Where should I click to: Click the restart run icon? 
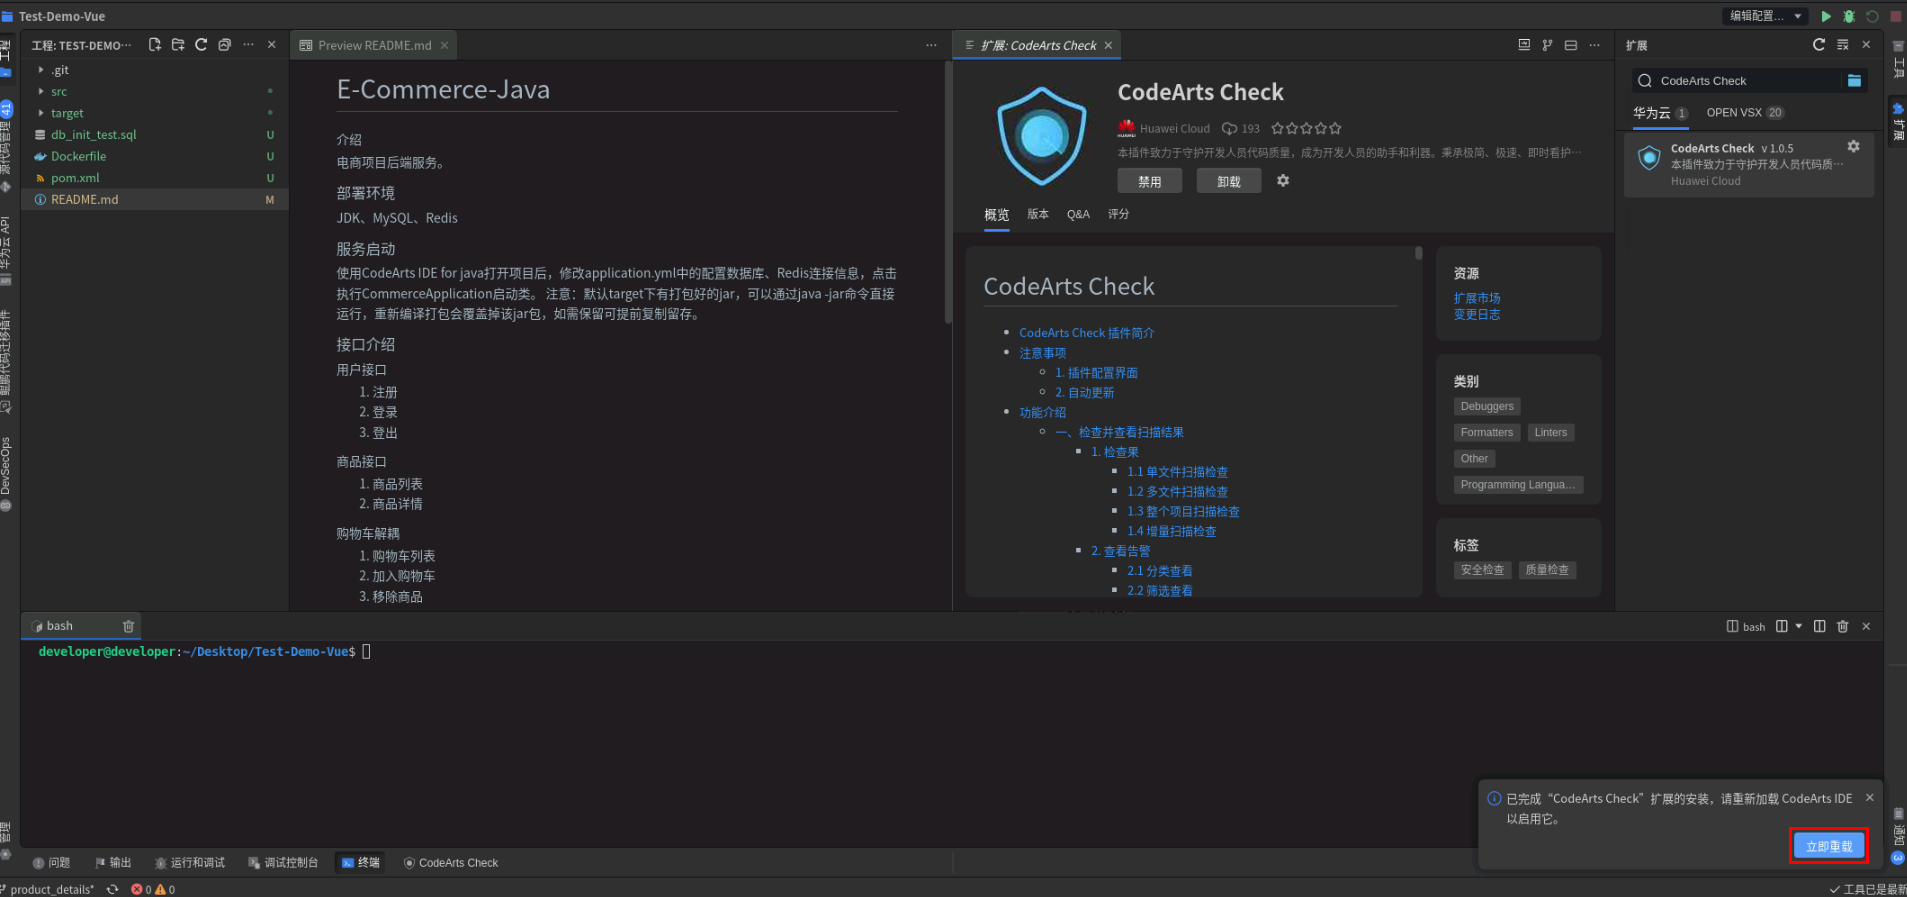(x=1872, y=16)
